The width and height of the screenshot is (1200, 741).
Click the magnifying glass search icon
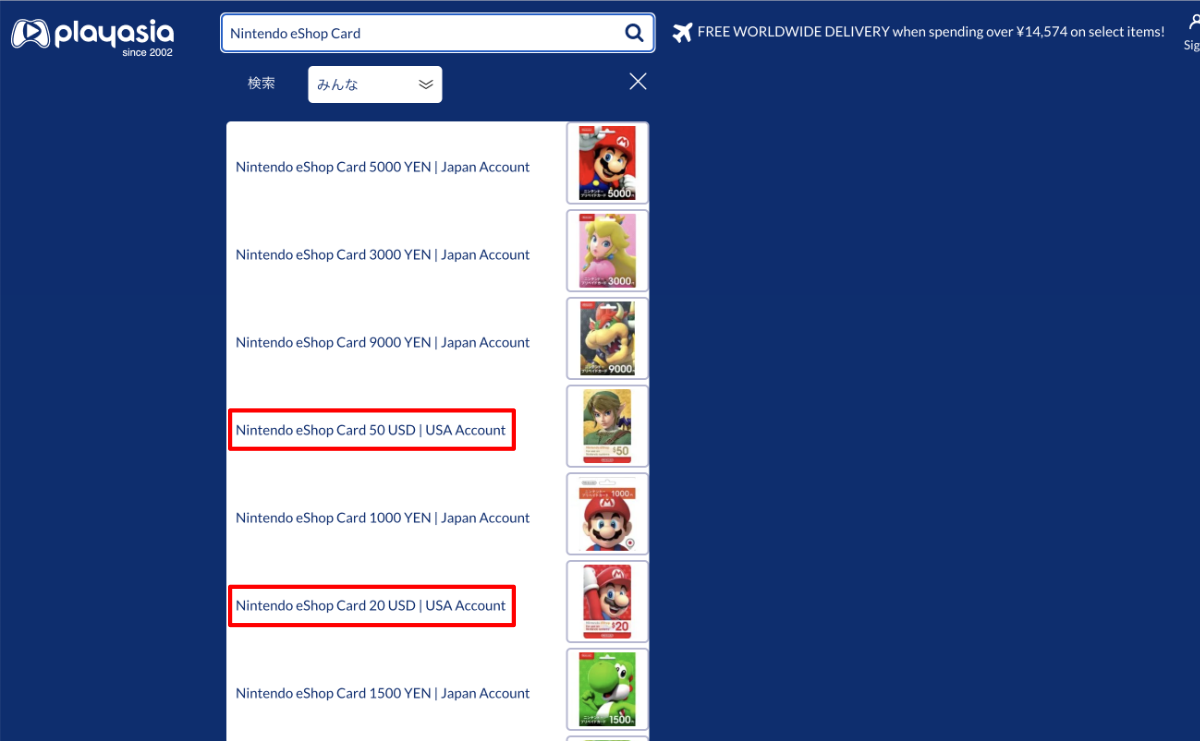click(x=634, y=33)
